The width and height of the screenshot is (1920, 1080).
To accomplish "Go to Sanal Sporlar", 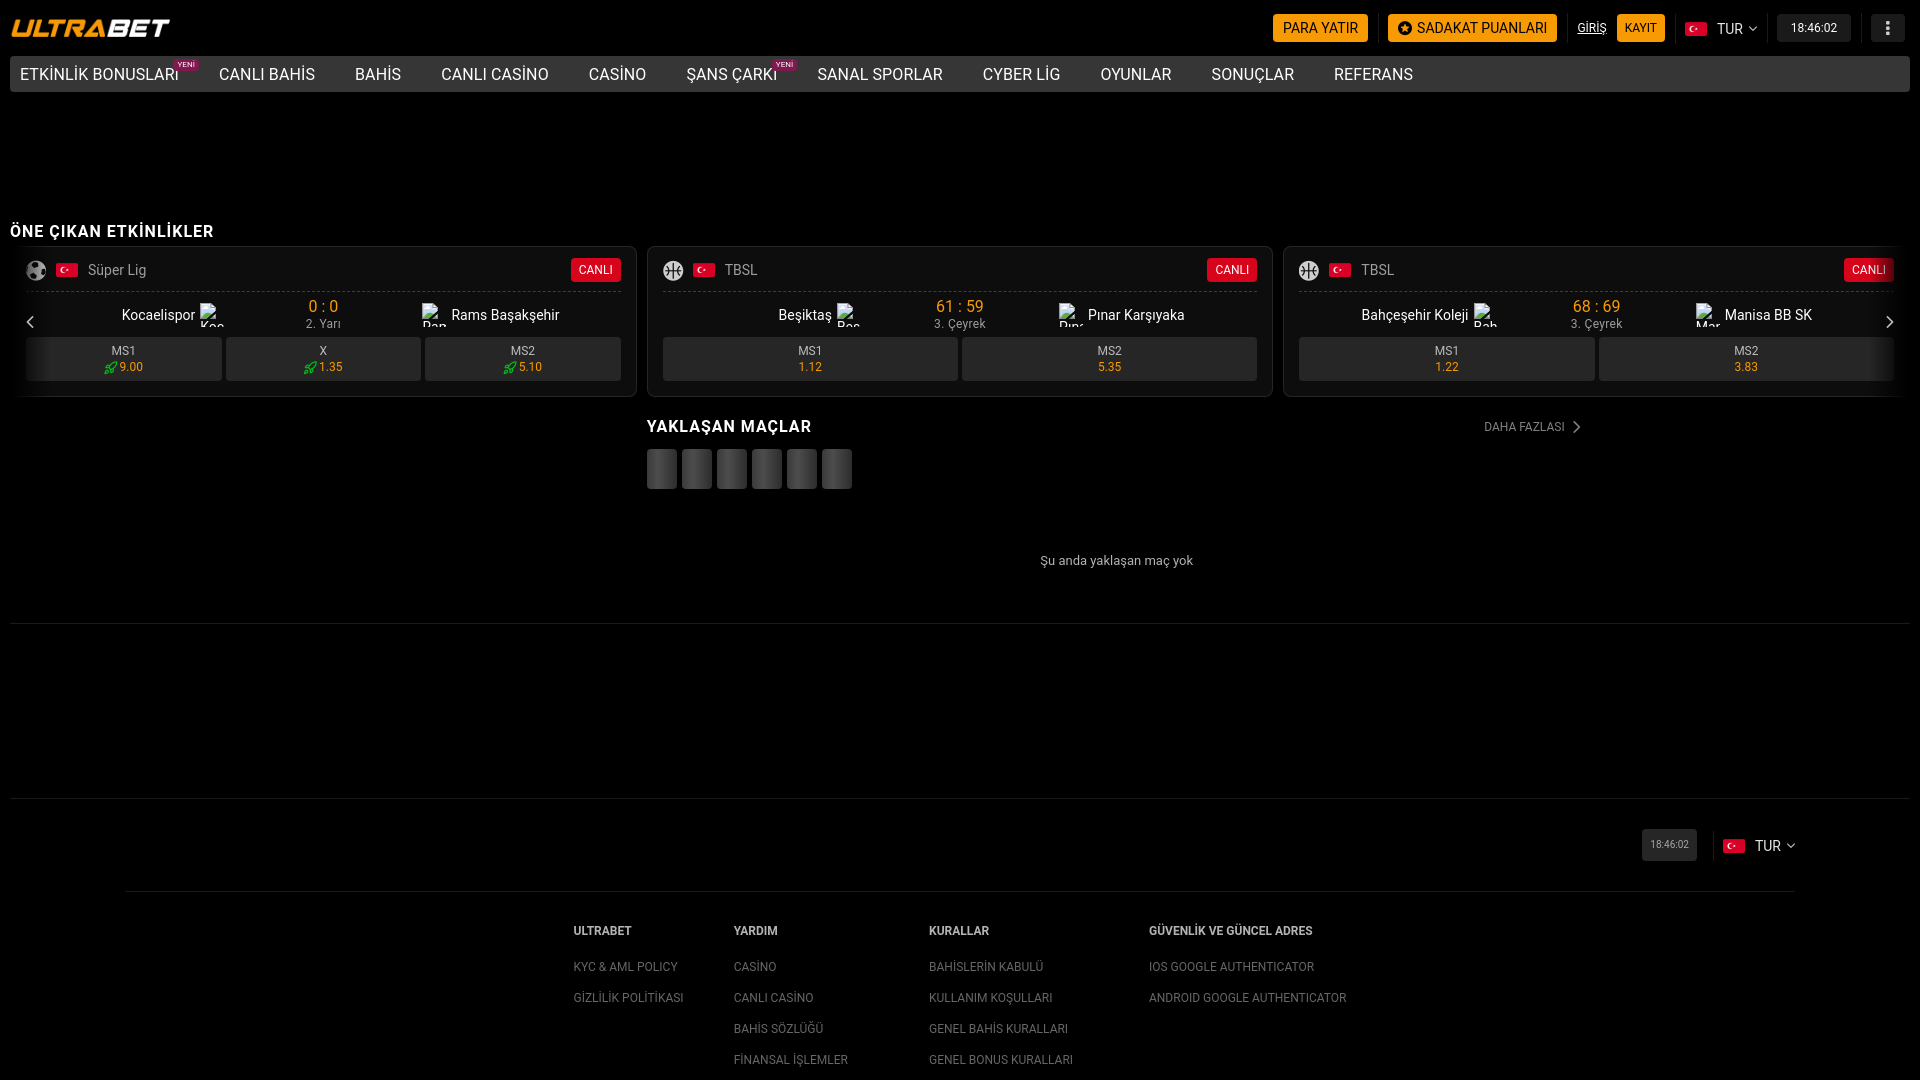I will point(880,74).
